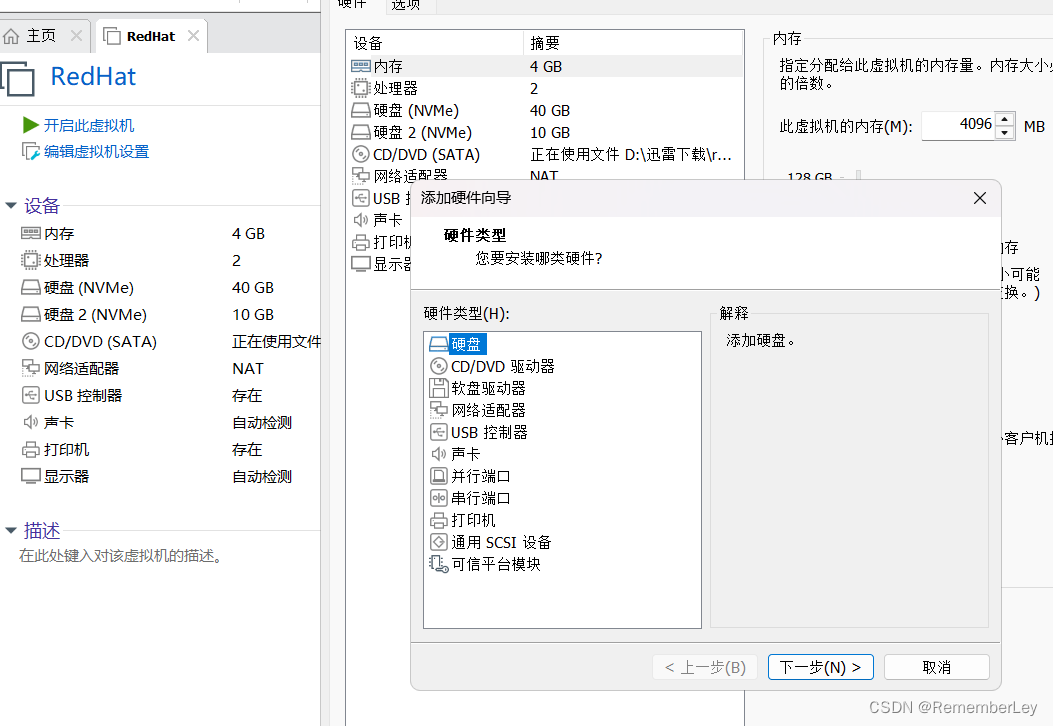Click CD/DVD (SATA) icon in settings table
Screen dimensions: 1053x726
[x=361, y=154]
